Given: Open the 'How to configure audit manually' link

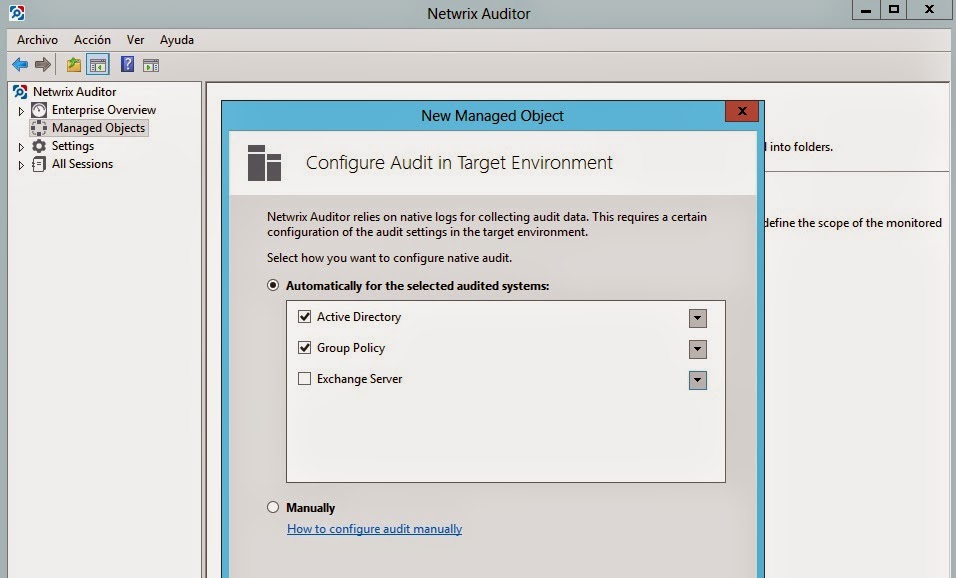Looking at the screenshot, I should (374, 529).
